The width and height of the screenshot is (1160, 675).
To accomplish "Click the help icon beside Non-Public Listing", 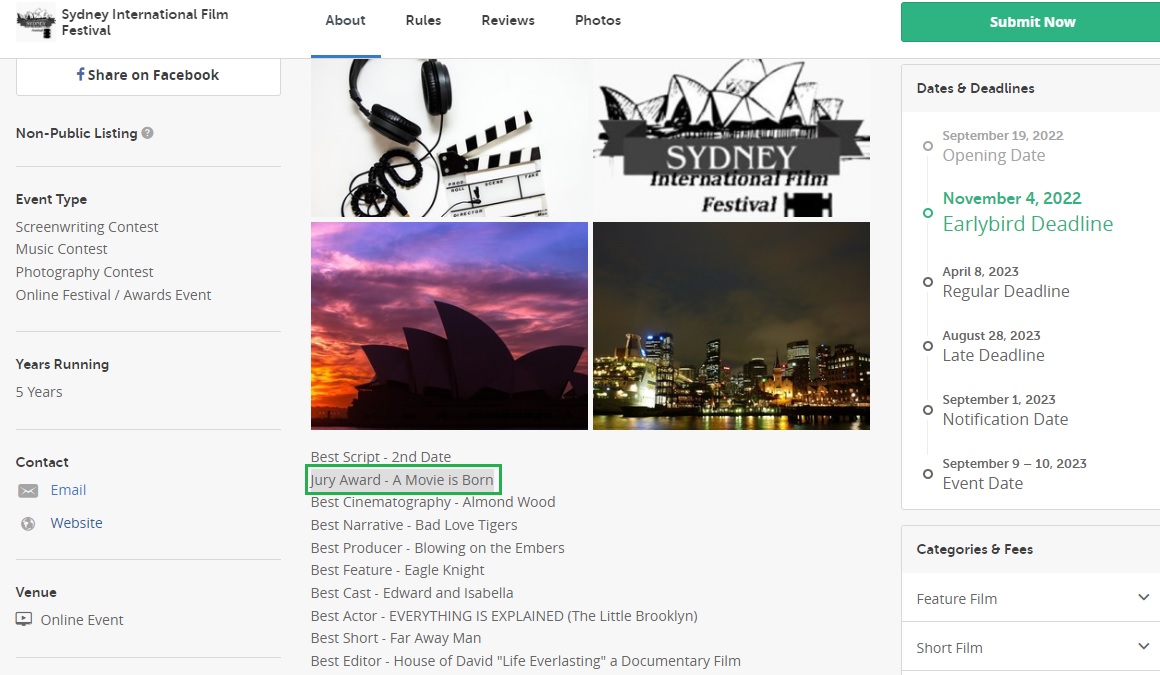I will pyautogui.click(x=147, y=133).
